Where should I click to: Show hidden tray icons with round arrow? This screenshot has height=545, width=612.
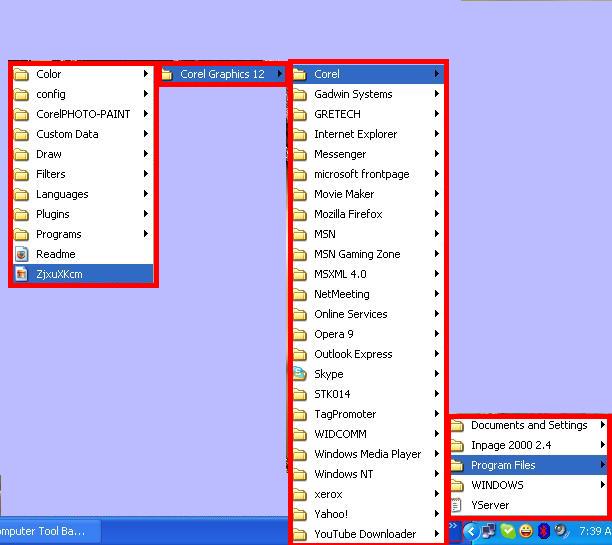[x=471, y=531]
